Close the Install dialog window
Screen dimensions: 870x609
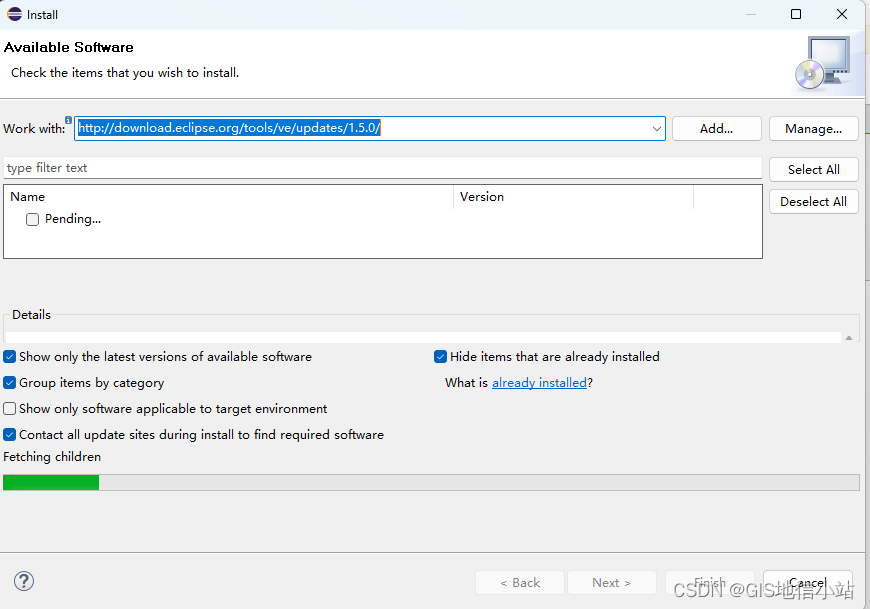[842, 14]
